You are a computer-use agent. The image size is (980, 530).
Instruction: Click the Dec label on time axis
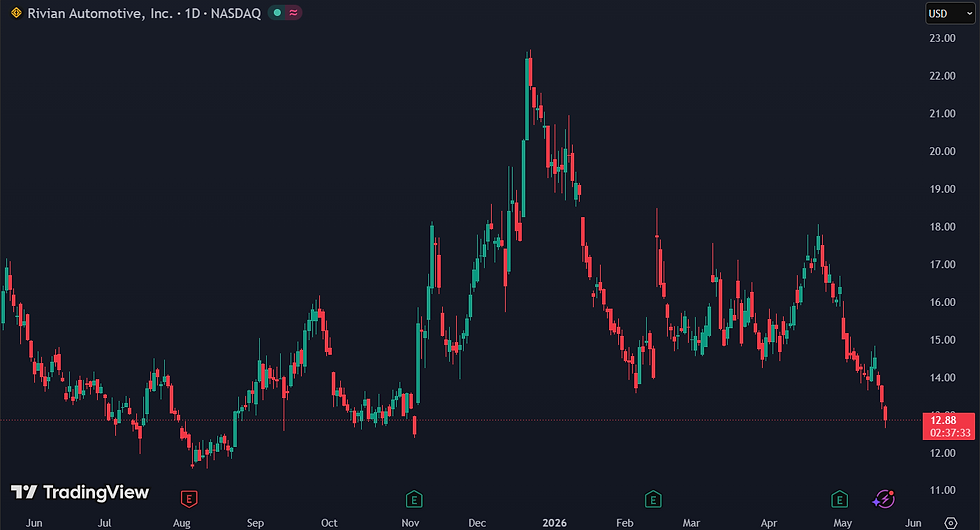[477, 523]
